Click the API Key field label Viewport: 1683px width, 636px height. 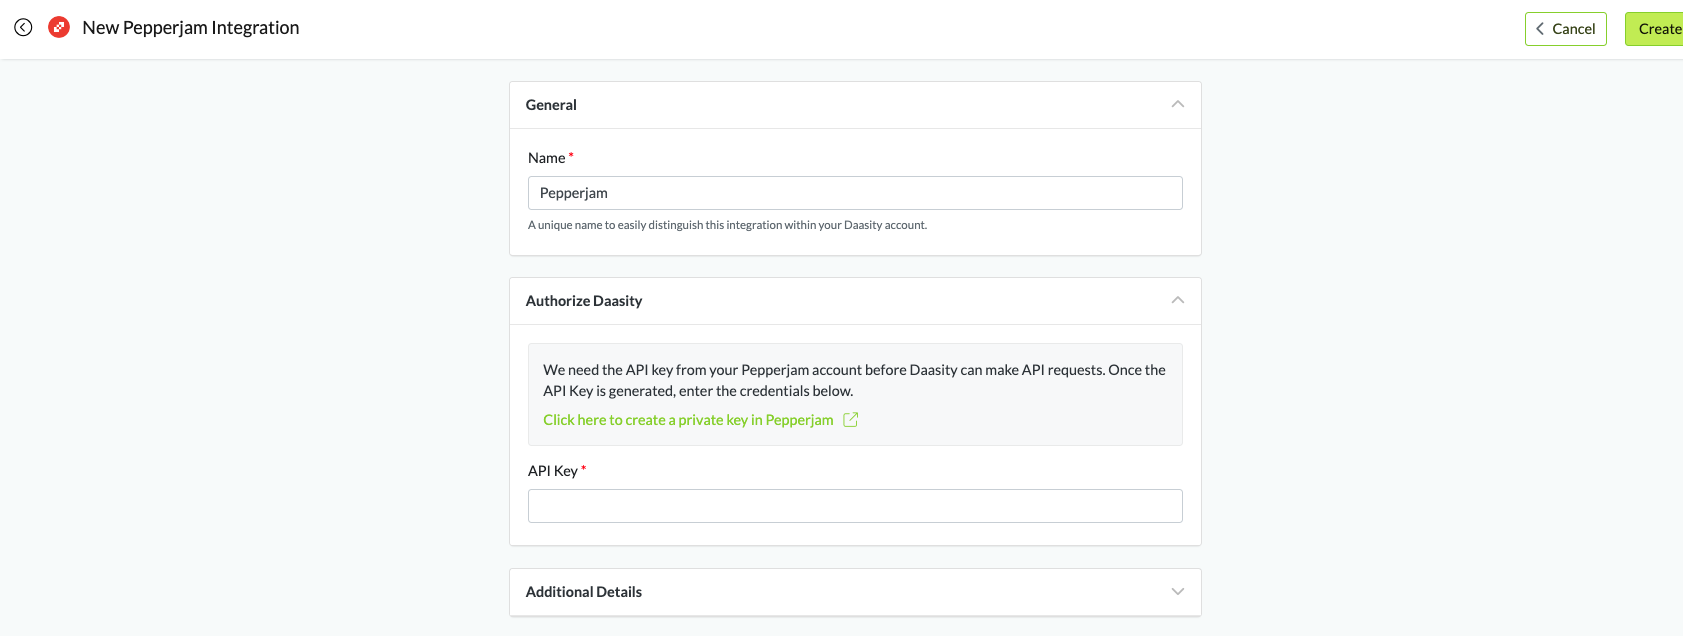click(553, 471)
